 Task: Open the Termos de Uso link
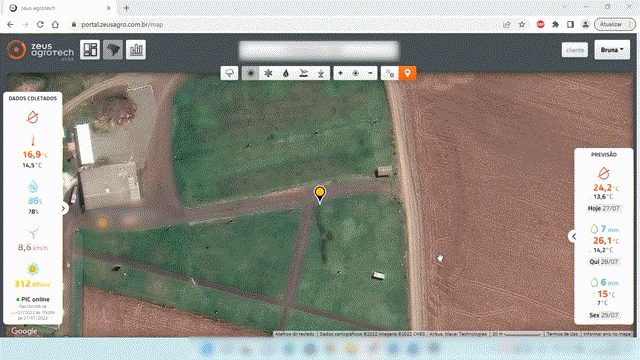562,334
